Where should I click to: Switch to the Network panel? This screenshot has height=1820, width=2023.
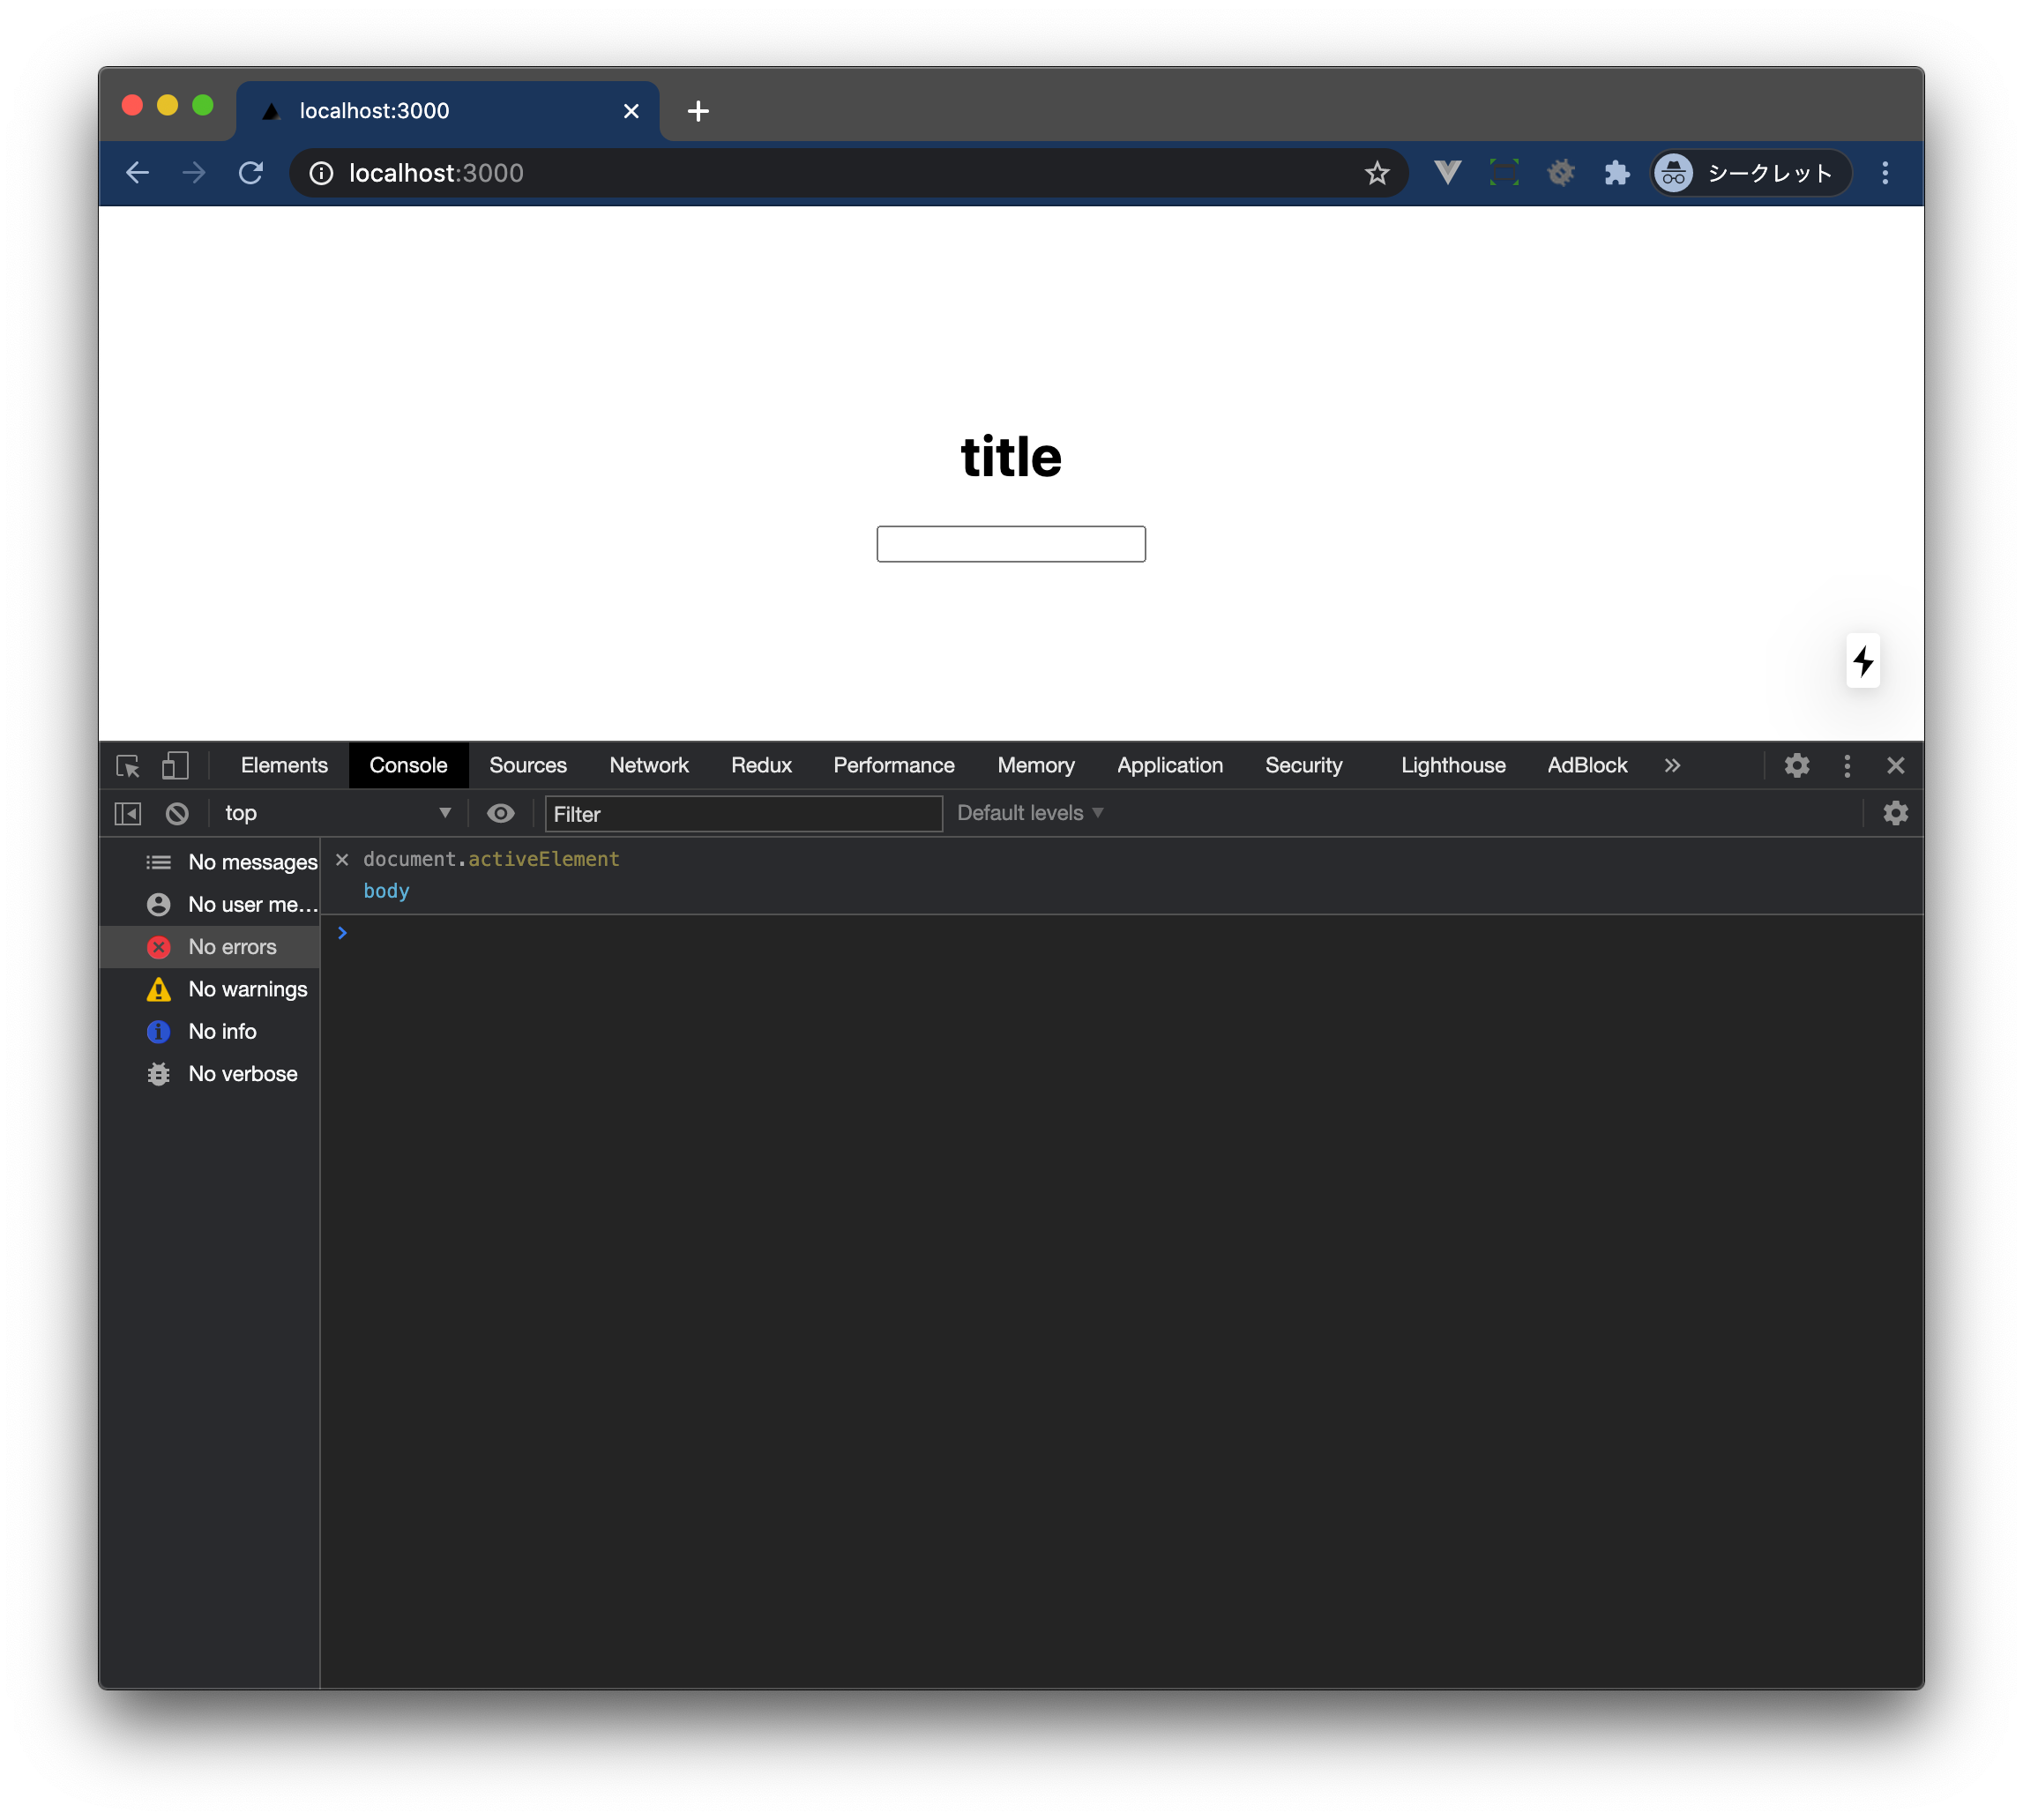pyautogui.click(x=649, y=766)
